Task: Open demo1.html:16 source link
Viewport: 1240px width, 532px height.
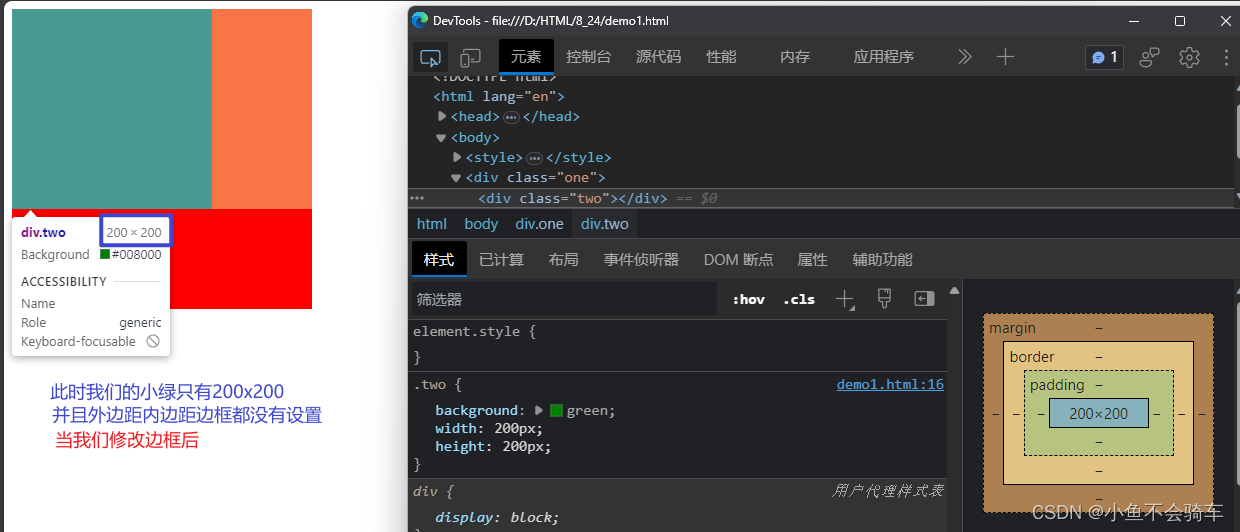Action: 890,384
